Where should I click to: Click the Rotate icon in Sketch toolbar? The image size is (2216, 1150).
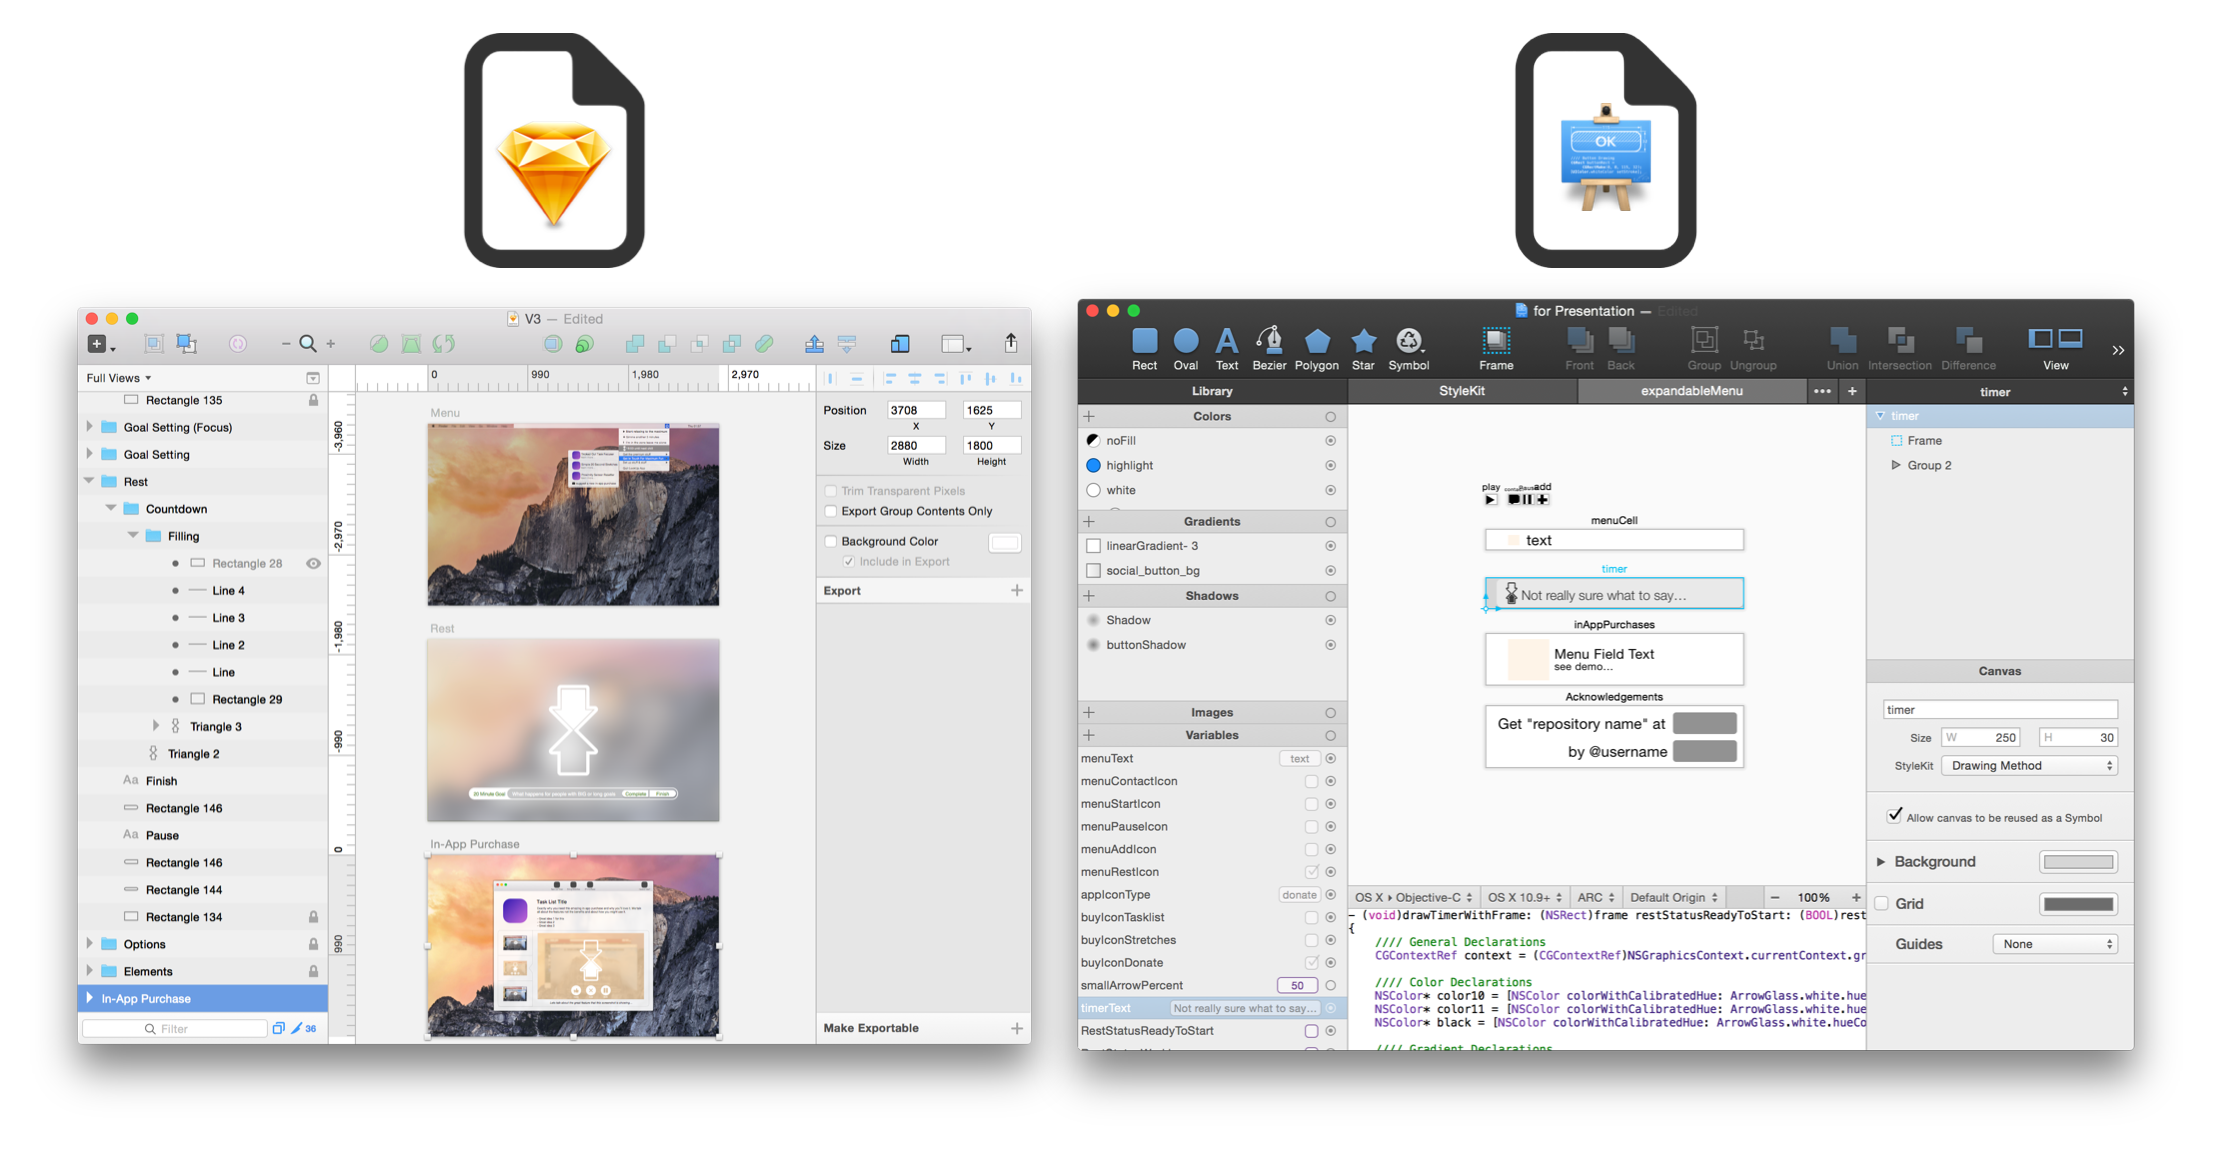click(x=444, y=344)
